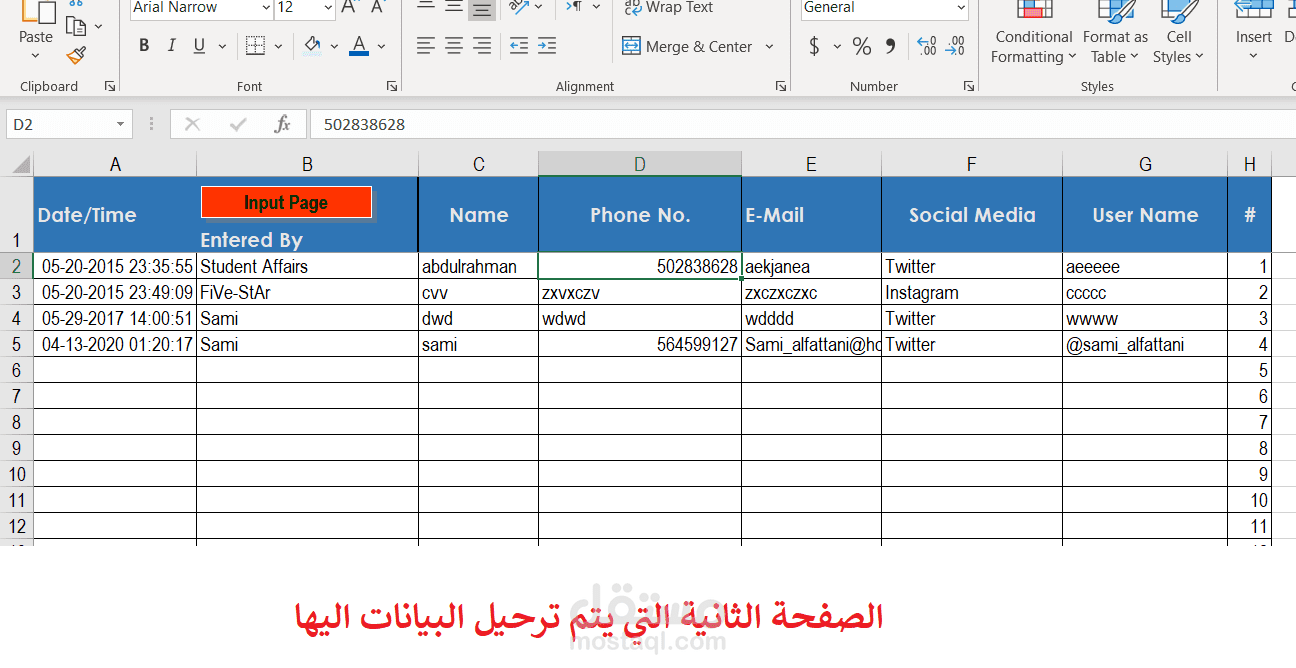Select the Instagram cell
This screenshot has height=668, width=1296.
tap(972, 292)
